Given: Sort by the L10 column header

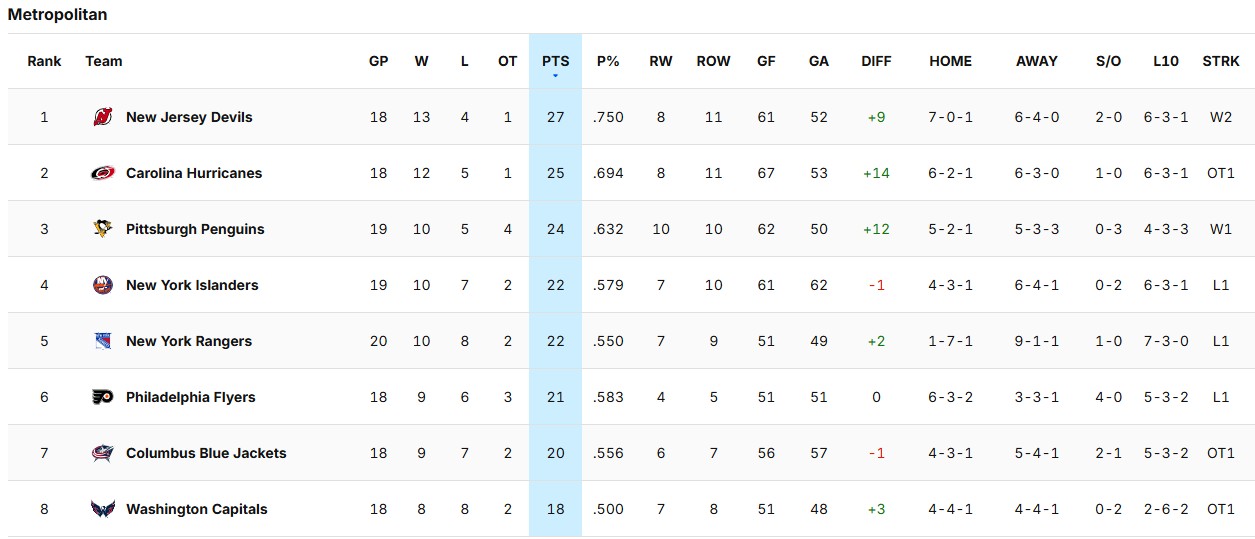Looking at the screenshot, I should [1165, 61].
